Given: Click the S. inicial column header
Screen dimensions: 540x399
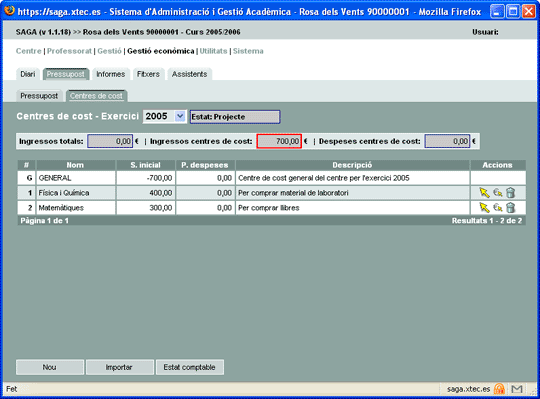Looking at the screenshot, I should (x=146, y=165).
